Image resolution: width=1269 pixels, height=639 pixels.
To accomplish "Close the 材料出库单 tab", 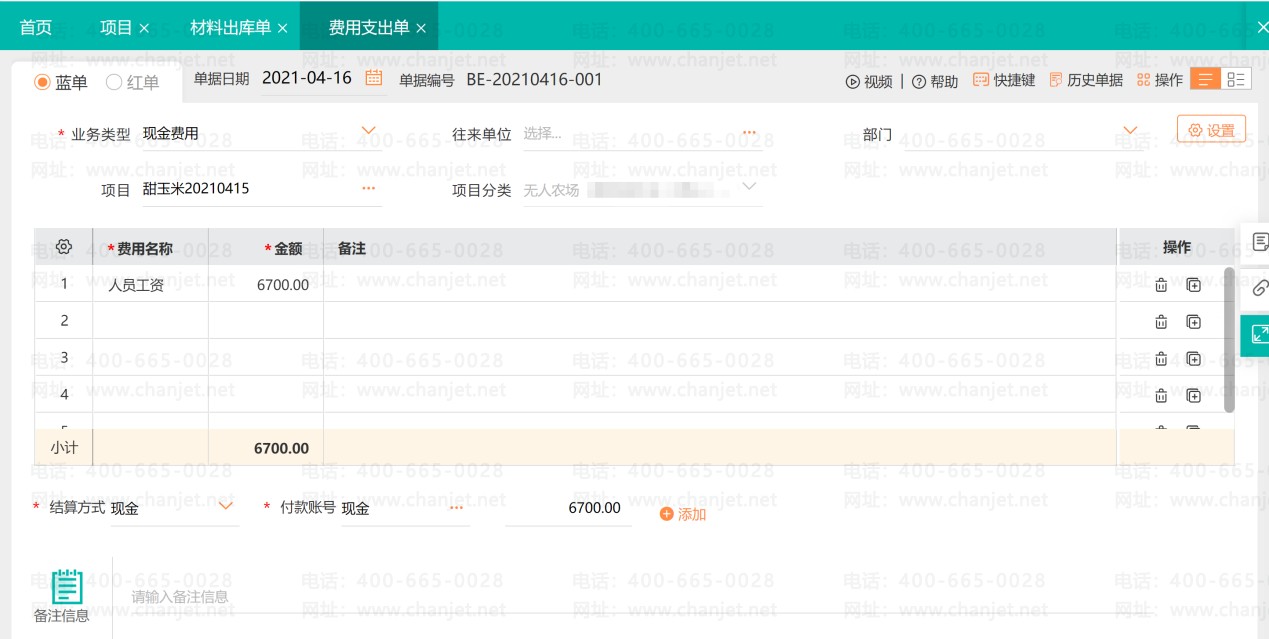I will pos(282,29).
